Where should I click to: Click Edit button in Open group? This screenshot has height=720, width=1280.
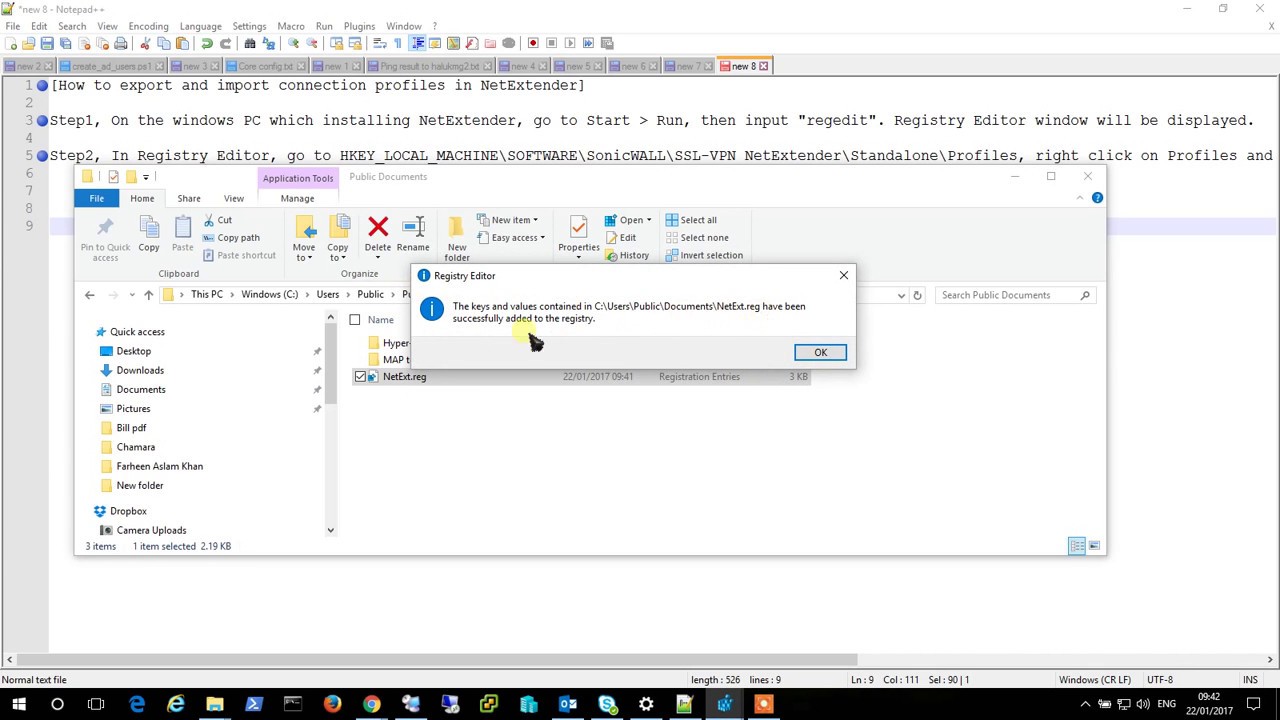point(620,238)
